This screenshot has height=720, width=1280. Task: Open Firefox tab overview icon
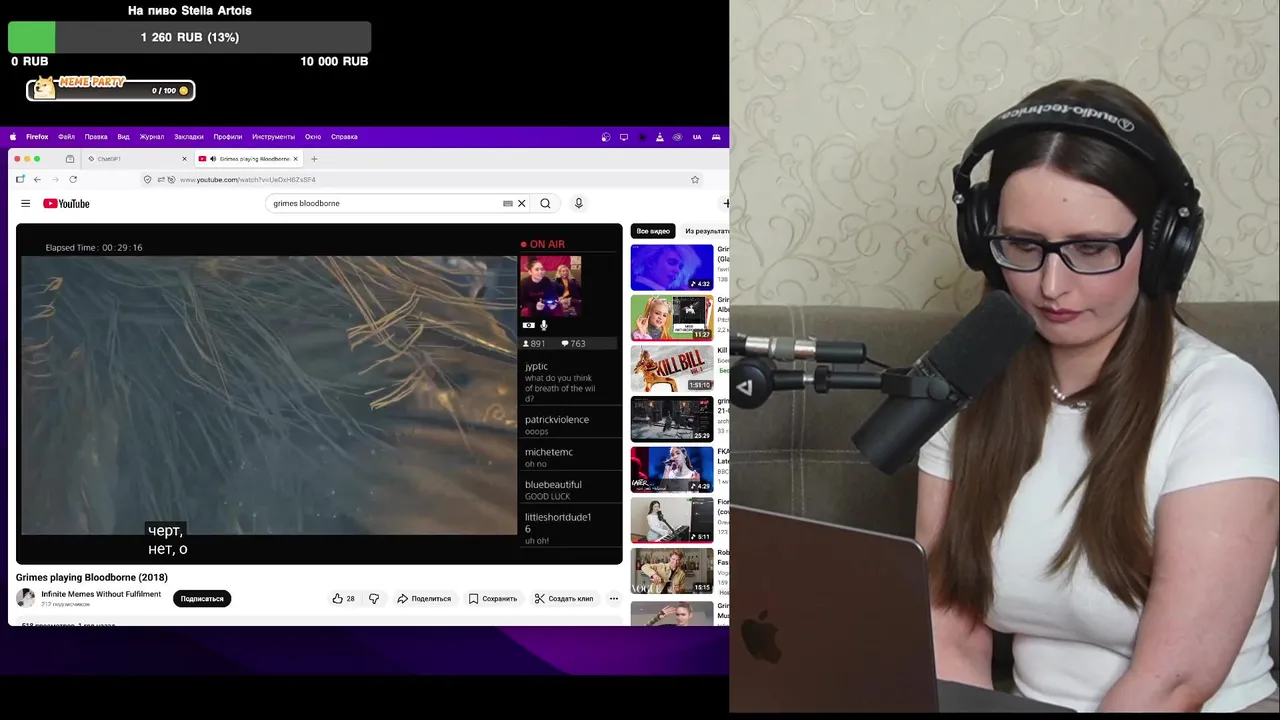pos(70,159)
